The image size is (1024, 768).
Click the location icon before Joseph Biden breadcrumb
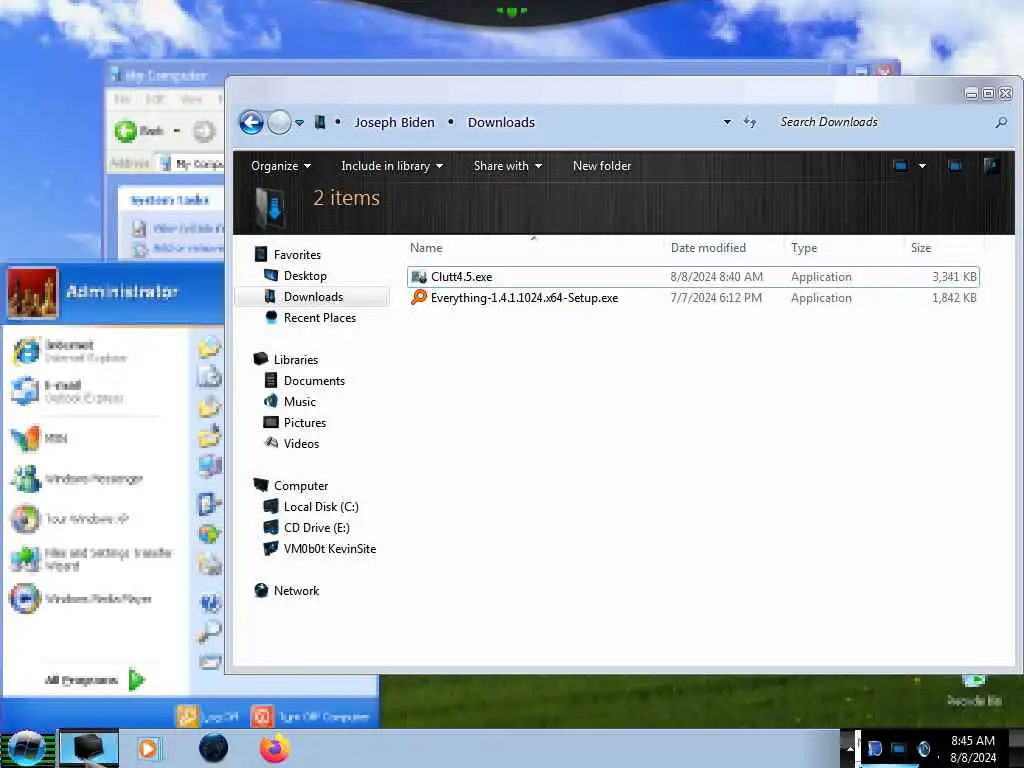coord(319,122)
